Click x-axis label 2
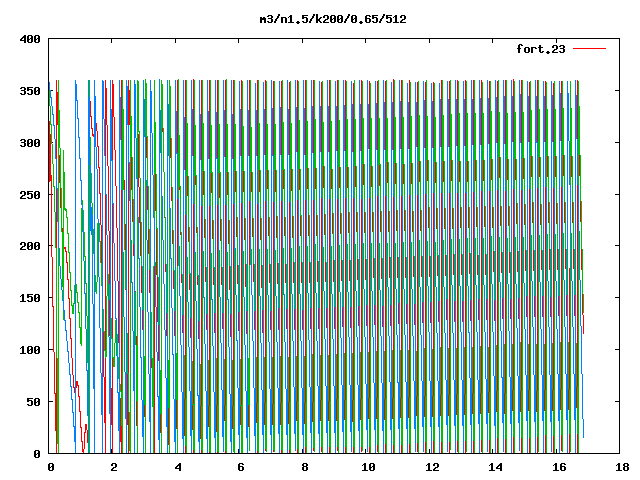 [x=114, y=467]
